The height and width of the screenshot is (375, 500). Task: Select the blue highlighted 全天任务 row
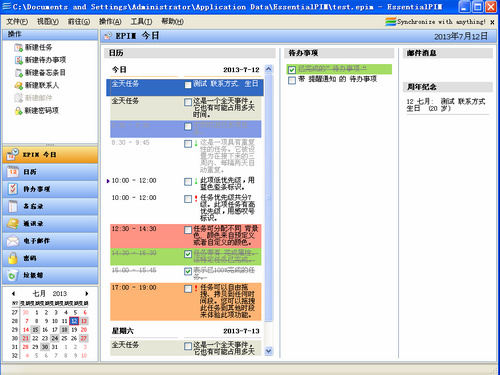(185, 87)
